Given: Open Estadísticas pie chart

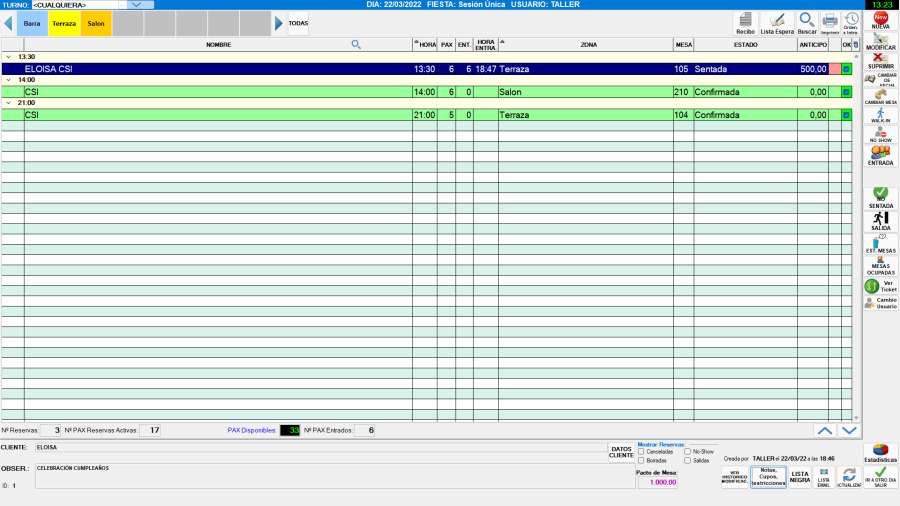Looking at the screenshot, I should (880, 453).
